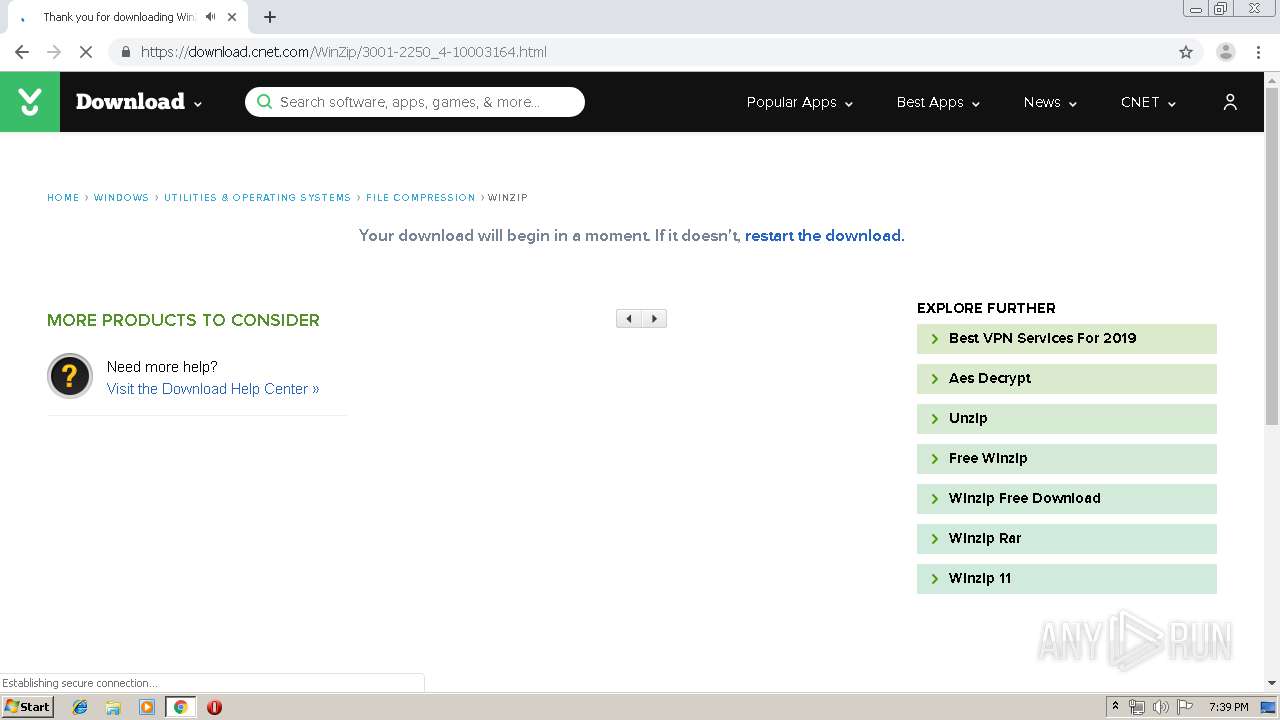Close the WinZip download tab
The image size is (1280, 720).
pos(232,17)
